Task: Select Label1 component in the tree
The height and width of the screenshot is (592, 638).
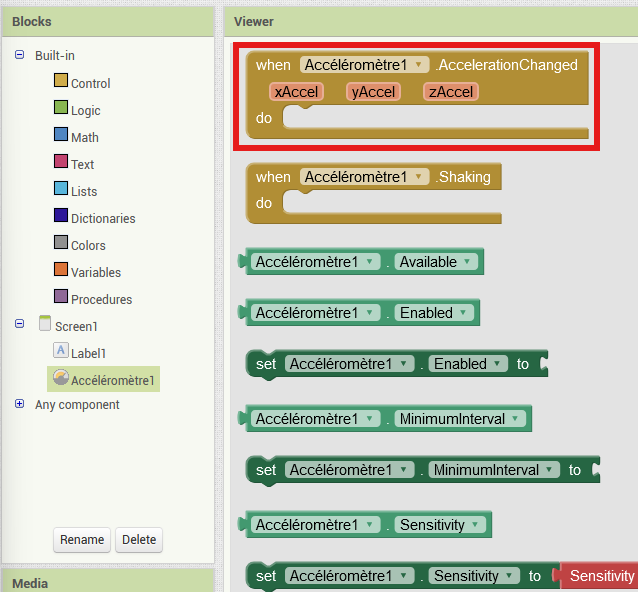Action: [x=88, y=353]
